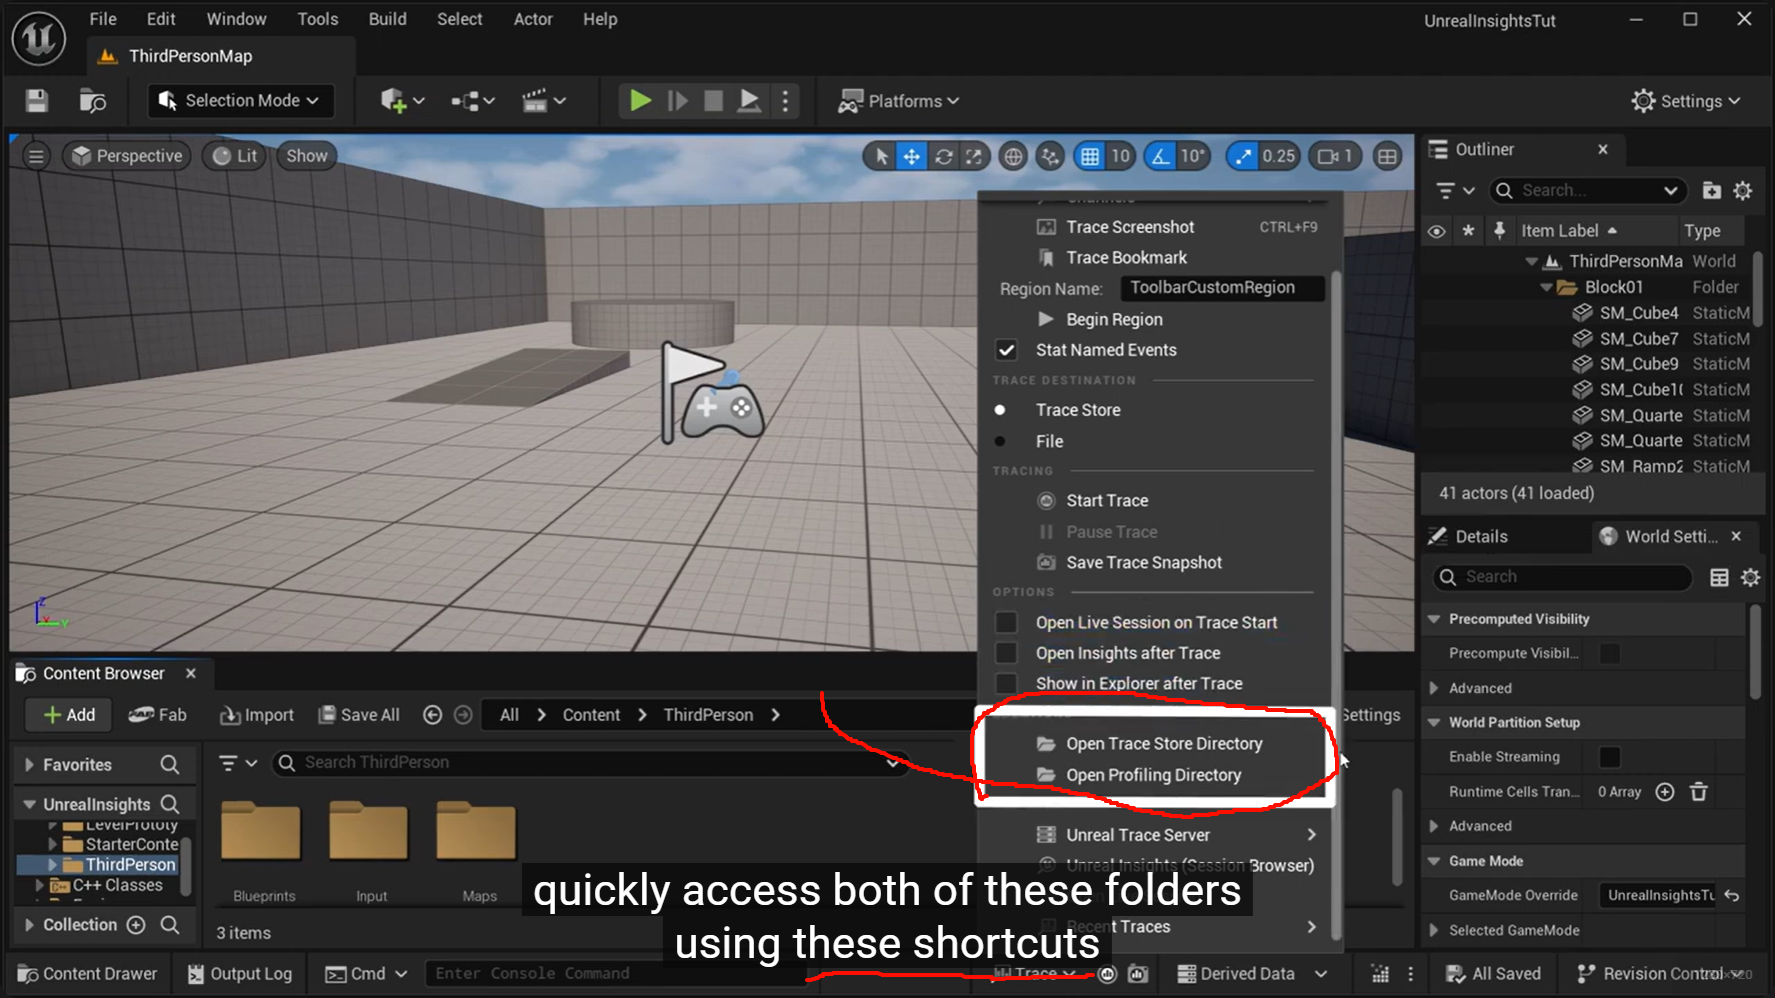Toggle grid snapping icon

click(1090, 156)
